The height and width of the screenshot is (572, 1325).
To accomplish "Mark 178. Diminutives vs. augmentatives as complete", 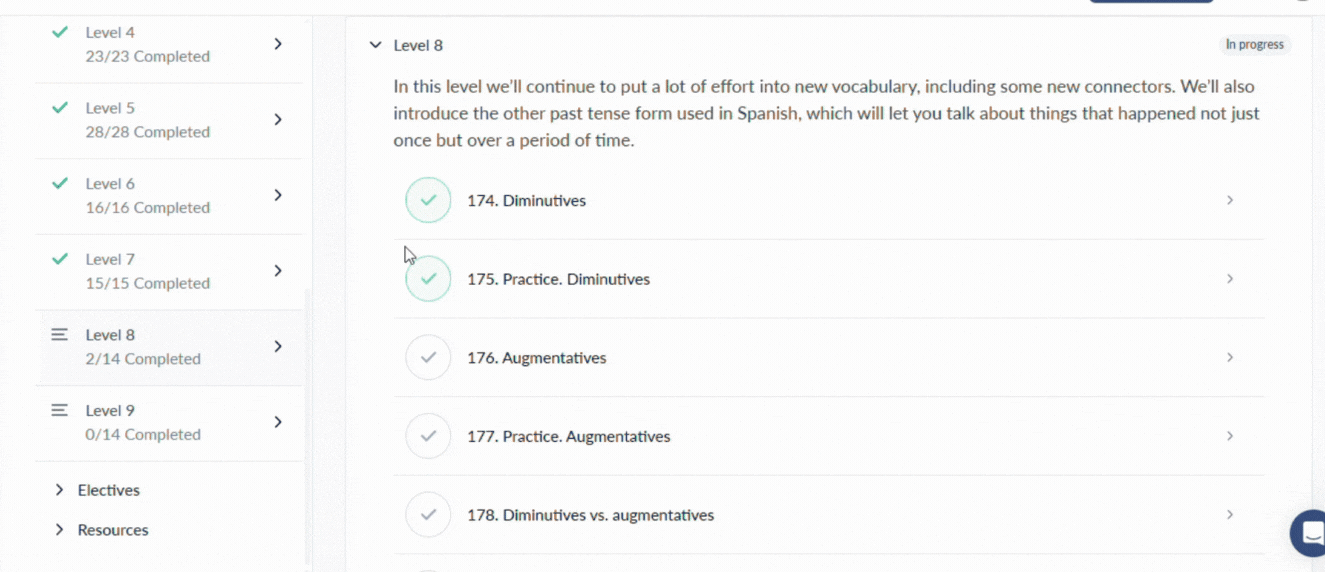I will click(428, 515).
